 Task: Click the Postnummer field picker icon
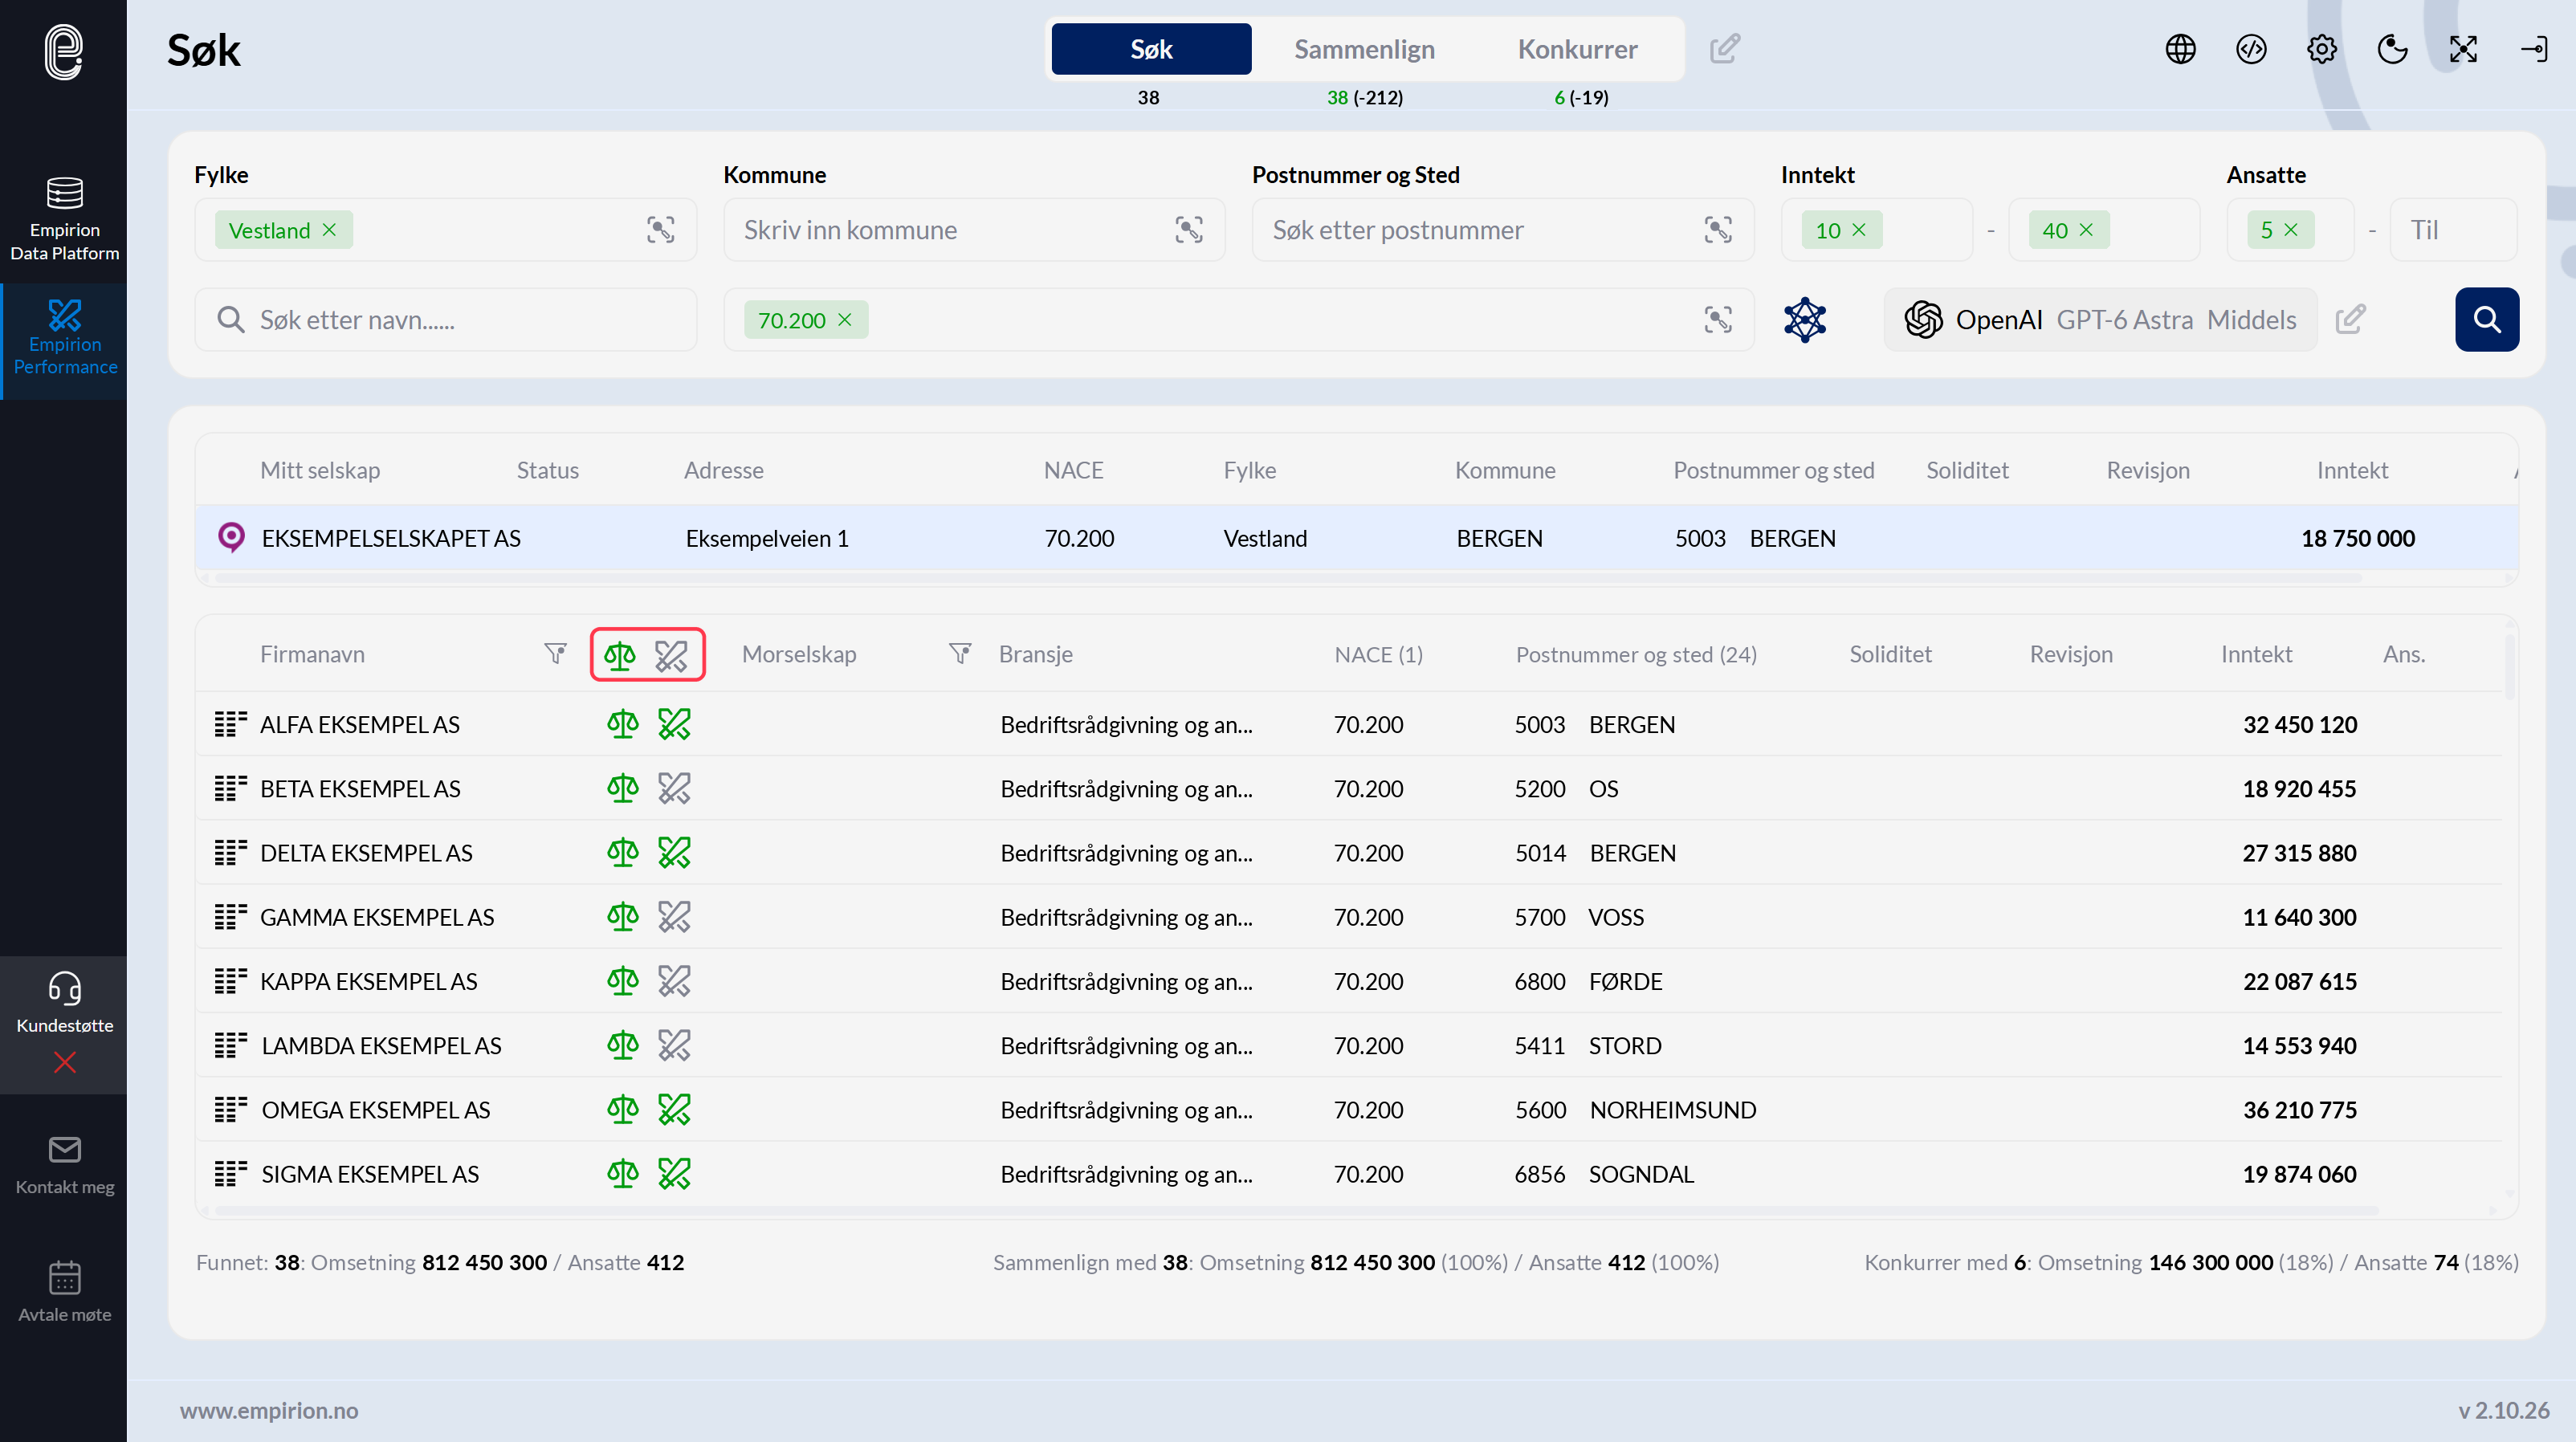(1718, 230)
